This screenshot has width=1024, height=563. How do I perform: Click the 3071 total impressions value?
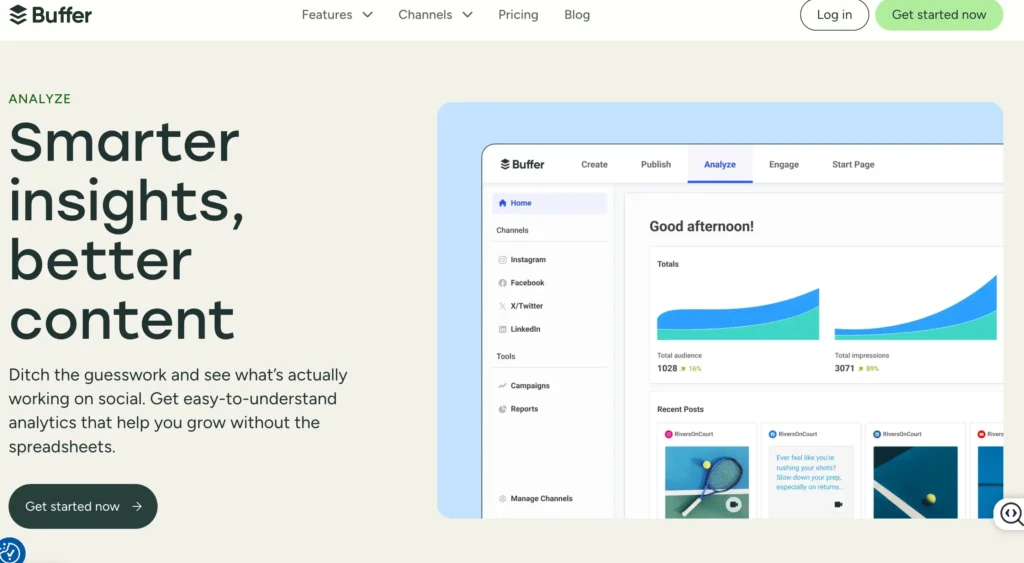844,368
